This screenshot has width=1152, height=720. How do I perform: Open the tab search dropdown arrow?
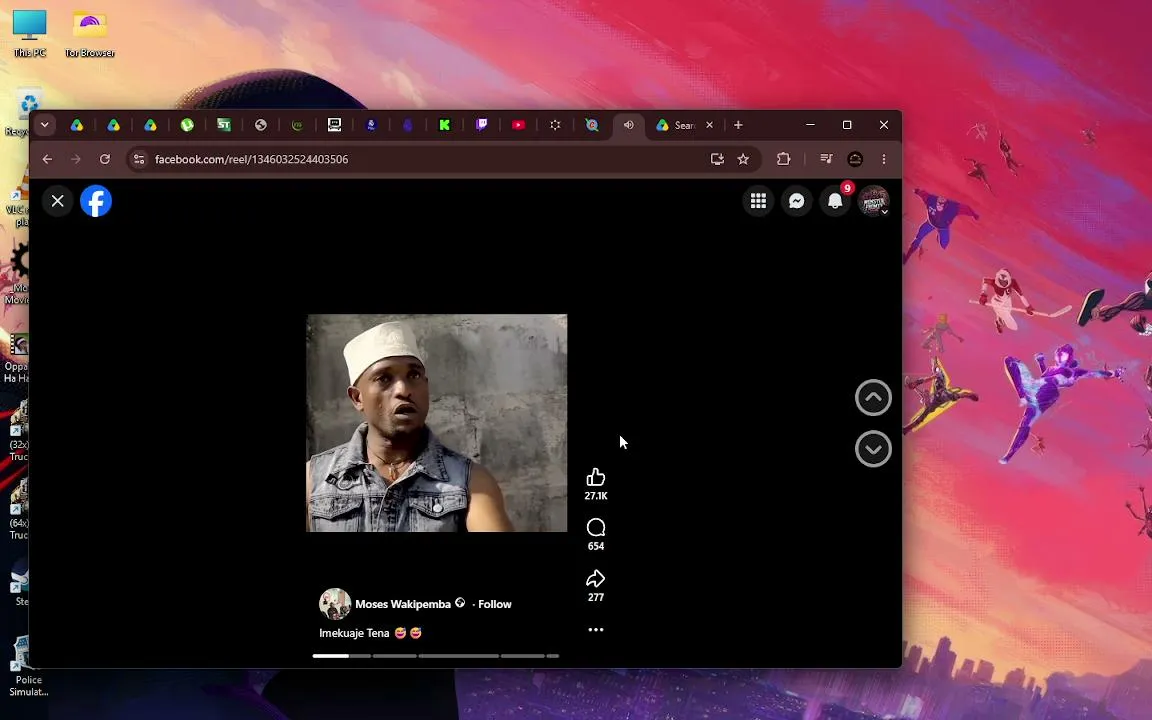pyautogui.click(x=45, y=125)
